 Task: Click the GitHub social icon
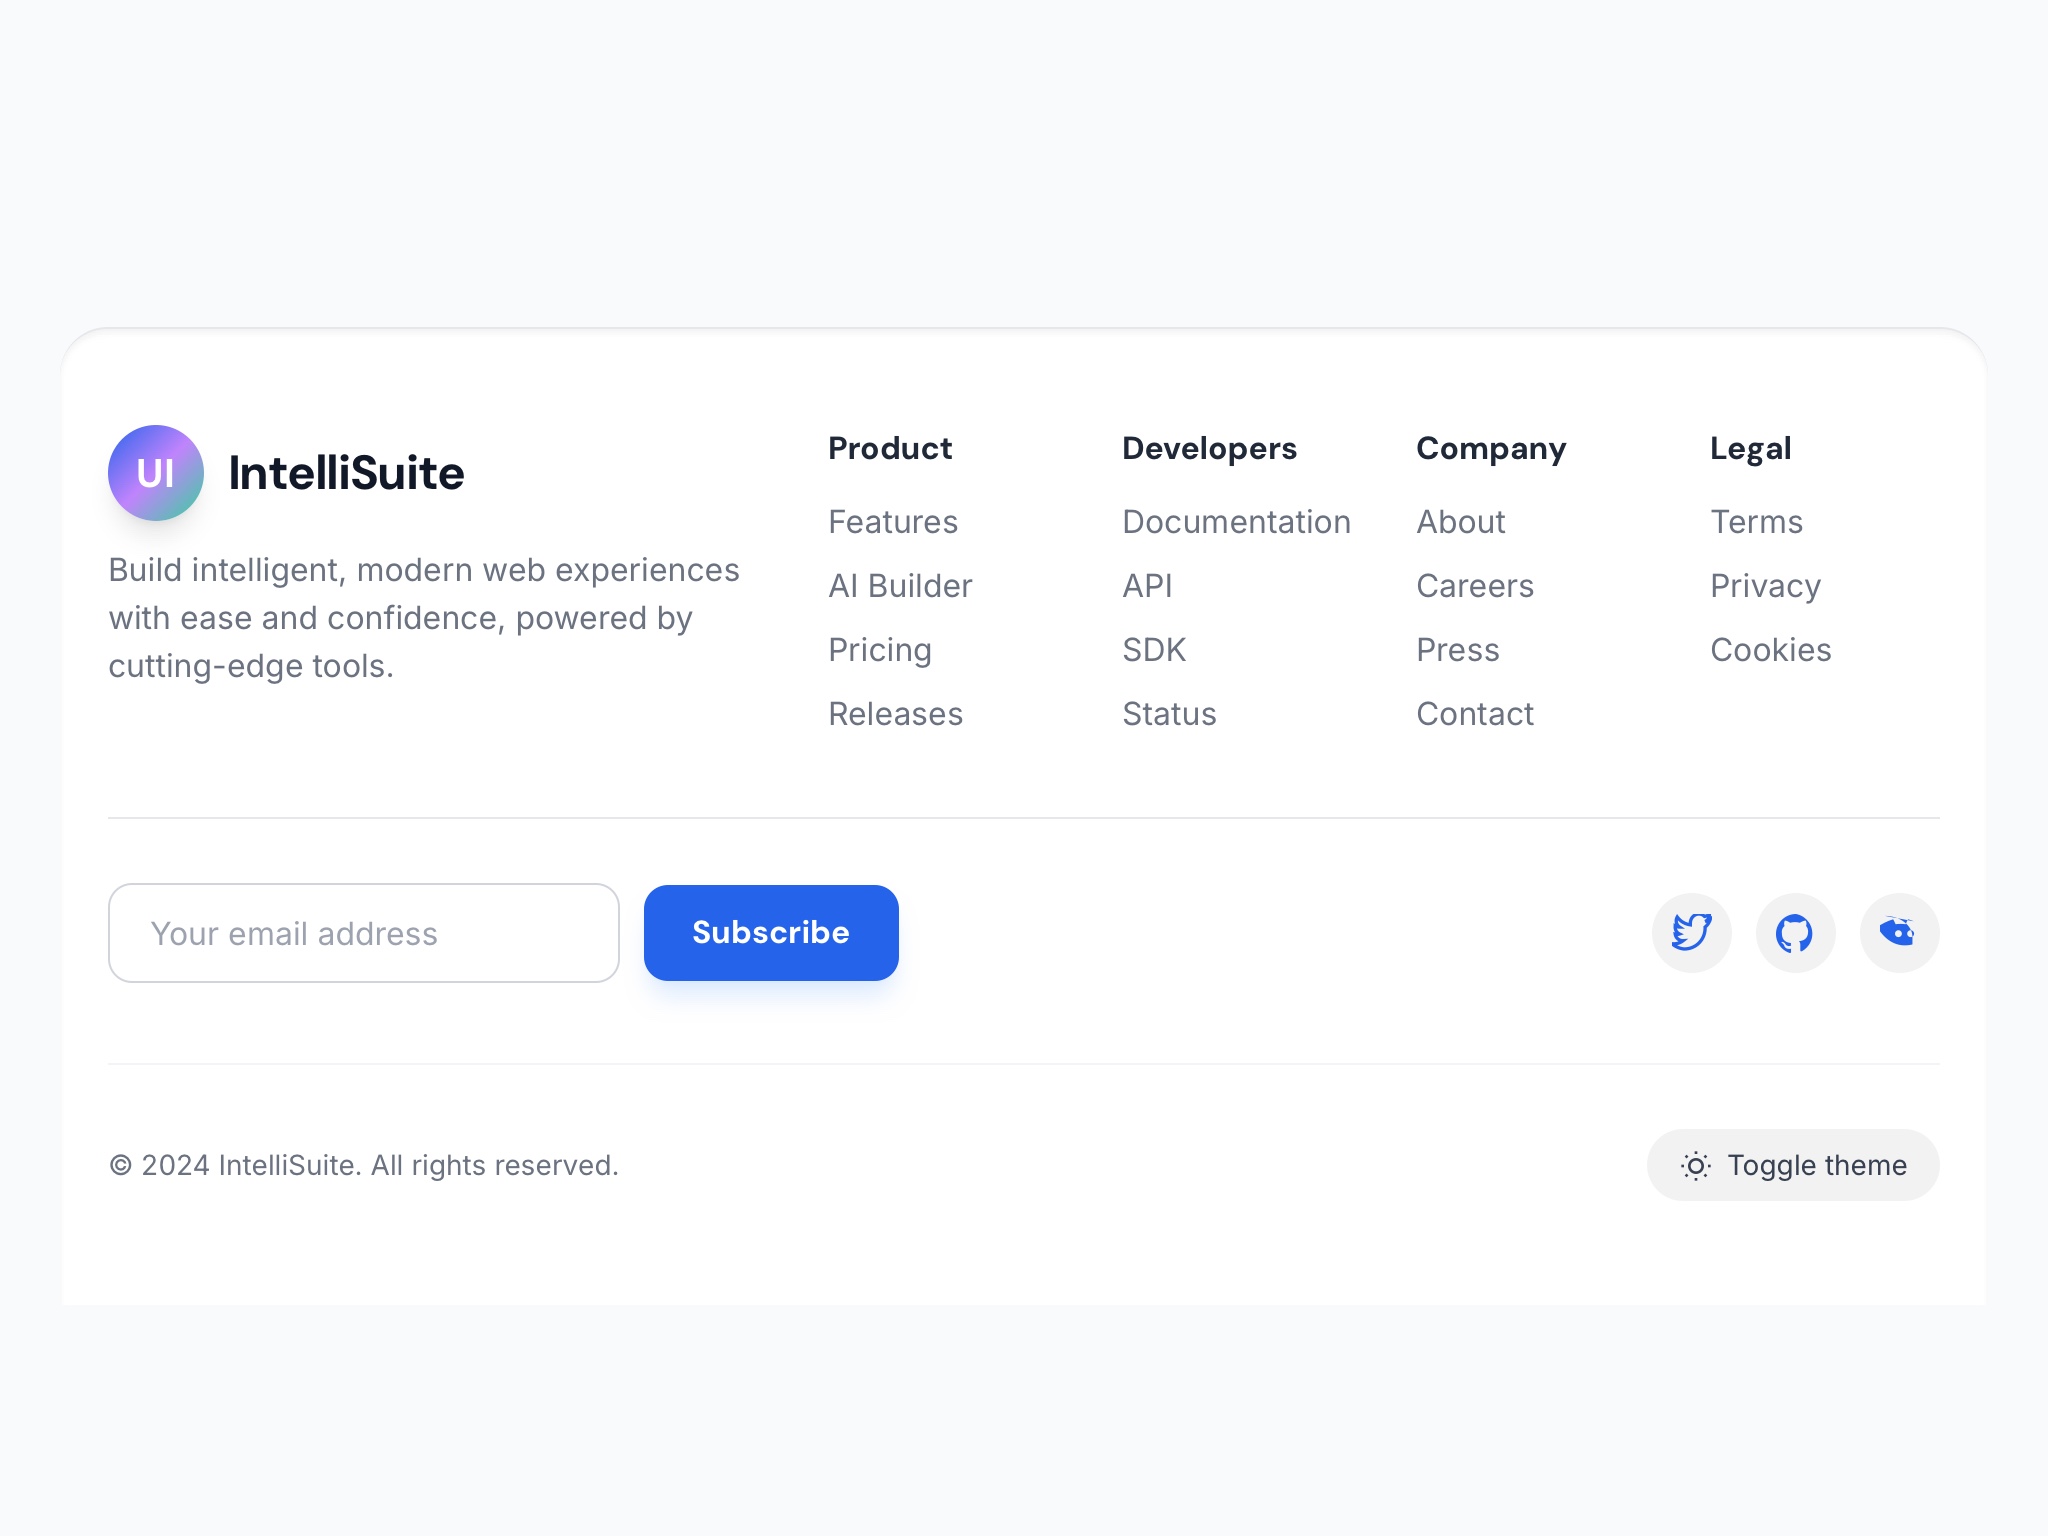1795,932
